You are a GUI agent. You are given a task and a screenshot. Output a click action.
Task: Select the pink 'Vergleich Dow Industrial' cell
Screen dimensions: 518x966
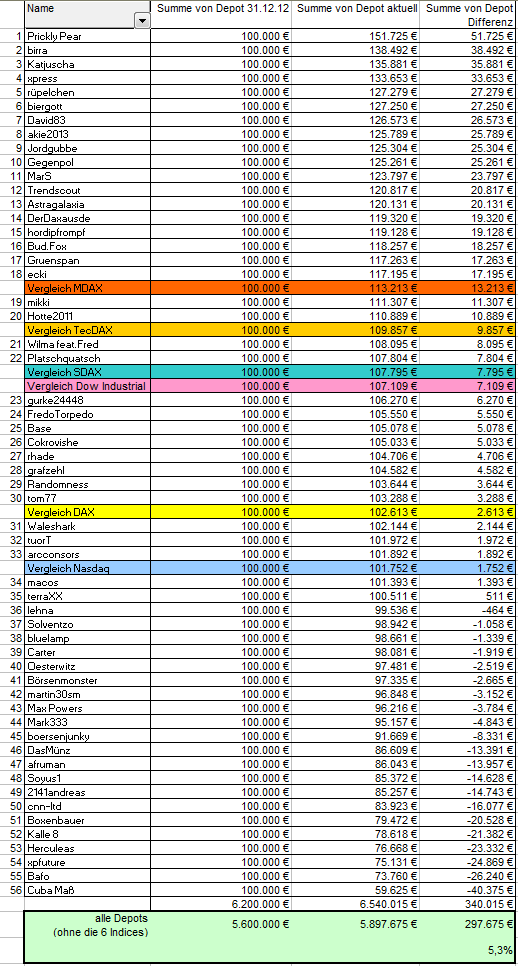click(87, 386)
